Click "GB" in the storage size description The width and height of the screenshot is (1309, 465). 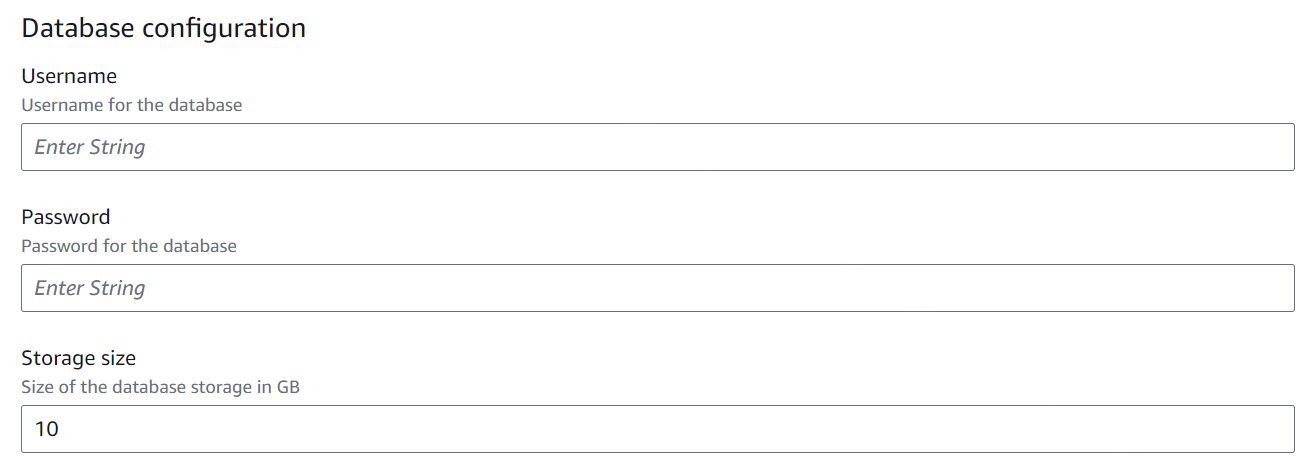288,386
